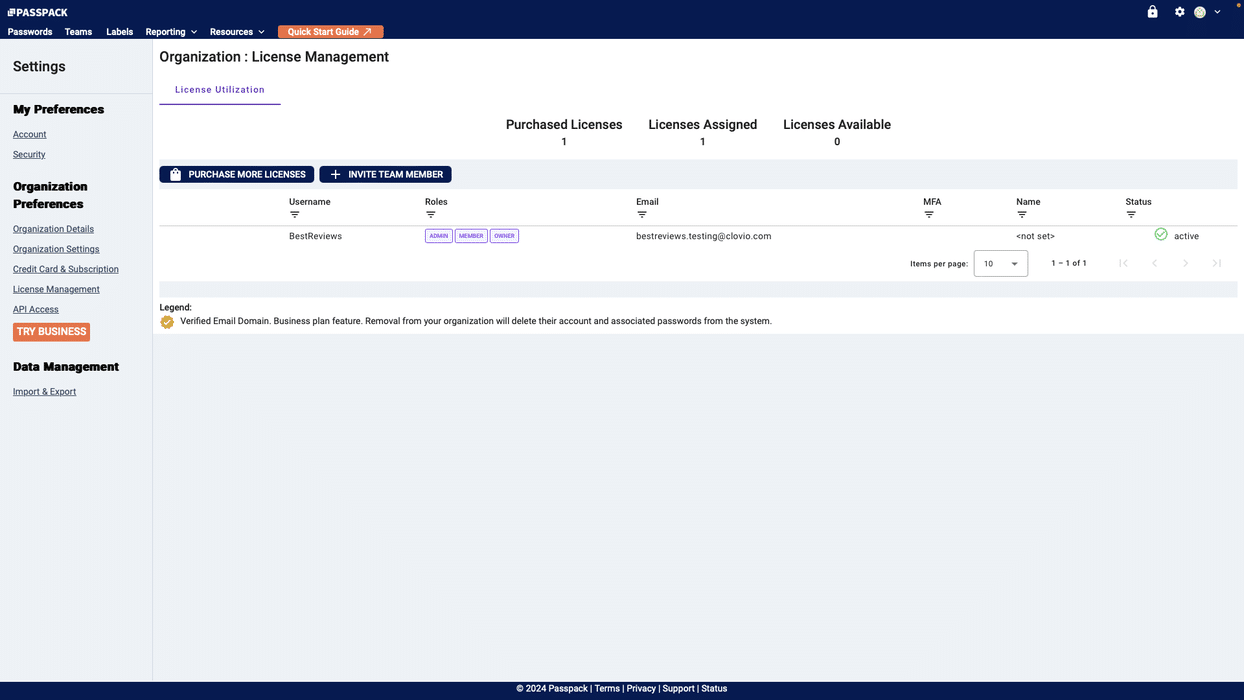Click the Try Business button
The image size is (1244, 700).
(x=51, y=332)
